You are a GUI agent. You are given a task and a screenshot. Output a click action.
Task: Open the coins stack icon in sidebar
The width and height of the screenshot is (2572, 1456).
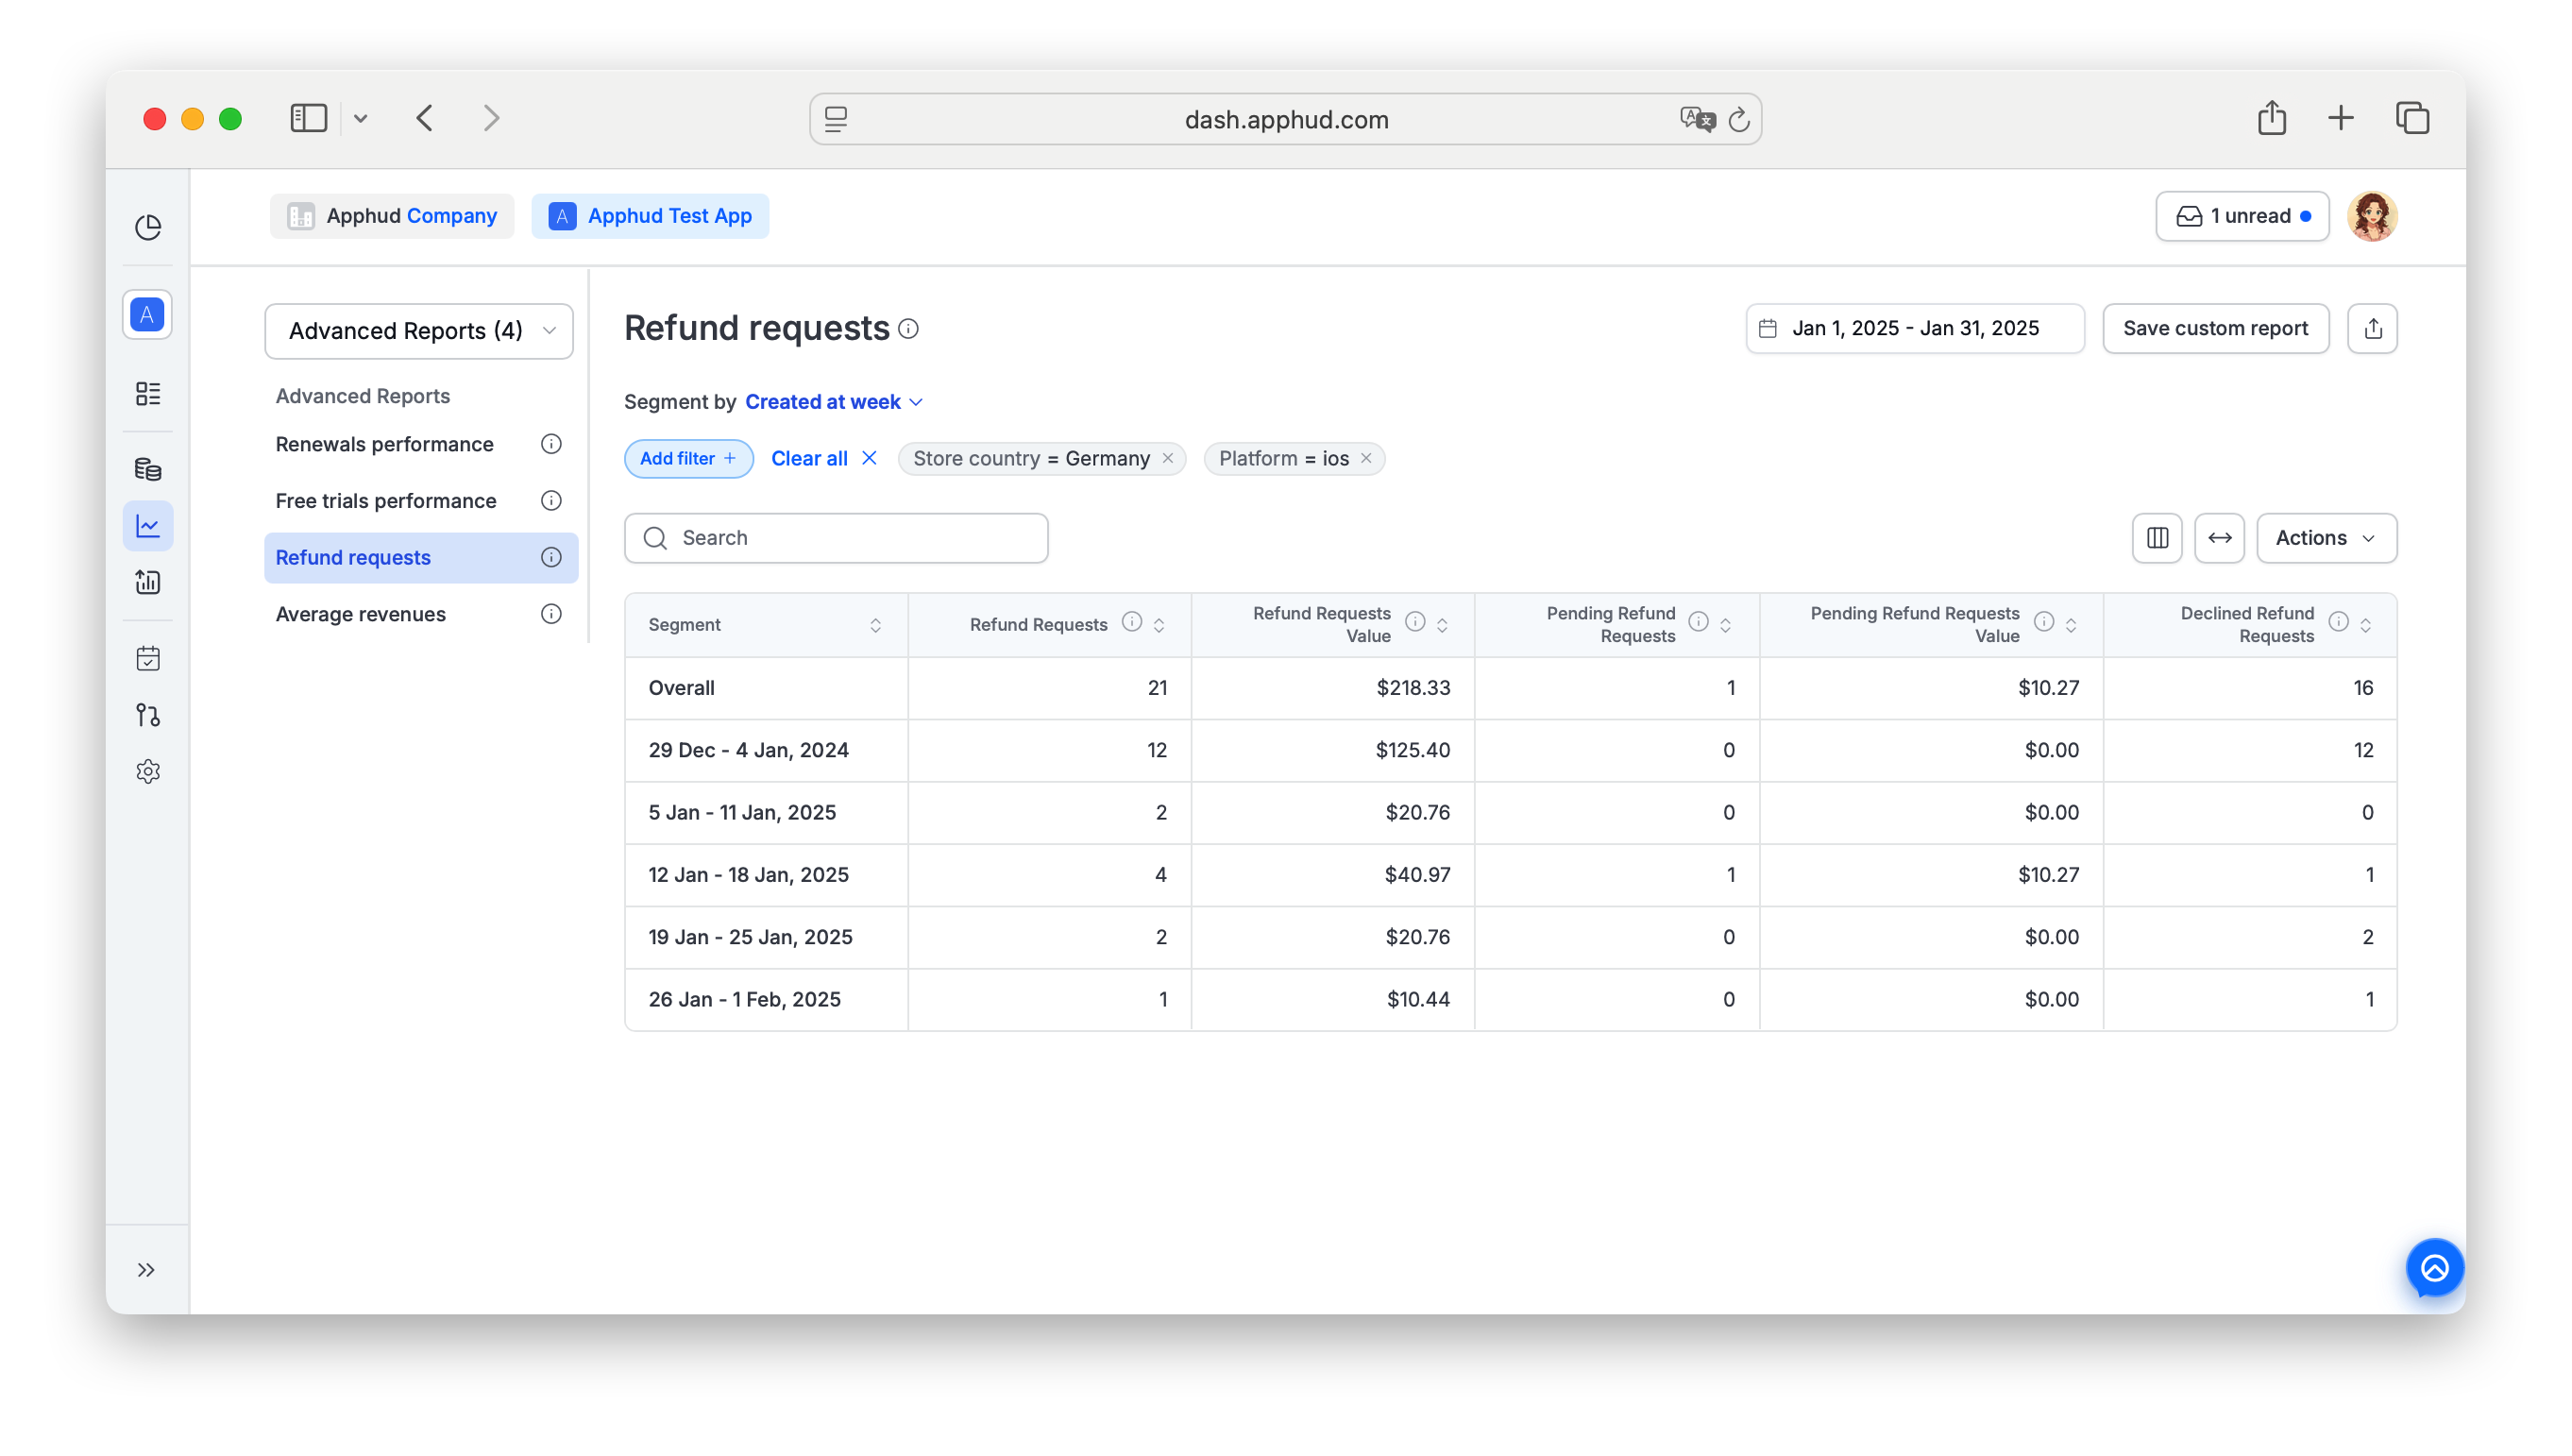coord(148,469)
